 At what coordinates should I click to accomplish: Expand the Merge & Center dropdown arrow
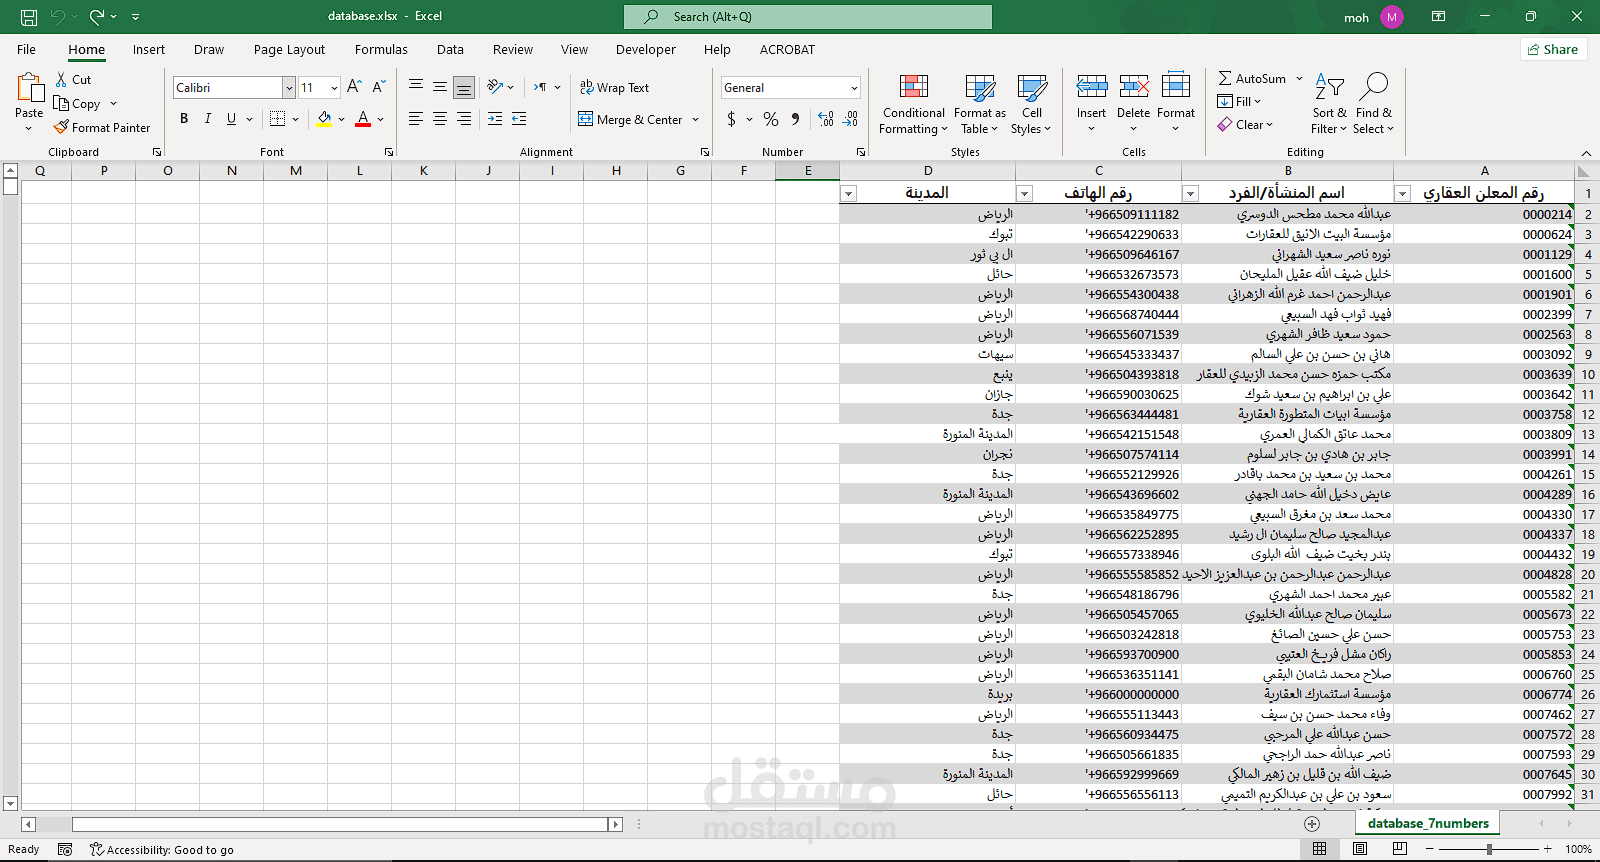pyautogui.click(x=696, y=120)
